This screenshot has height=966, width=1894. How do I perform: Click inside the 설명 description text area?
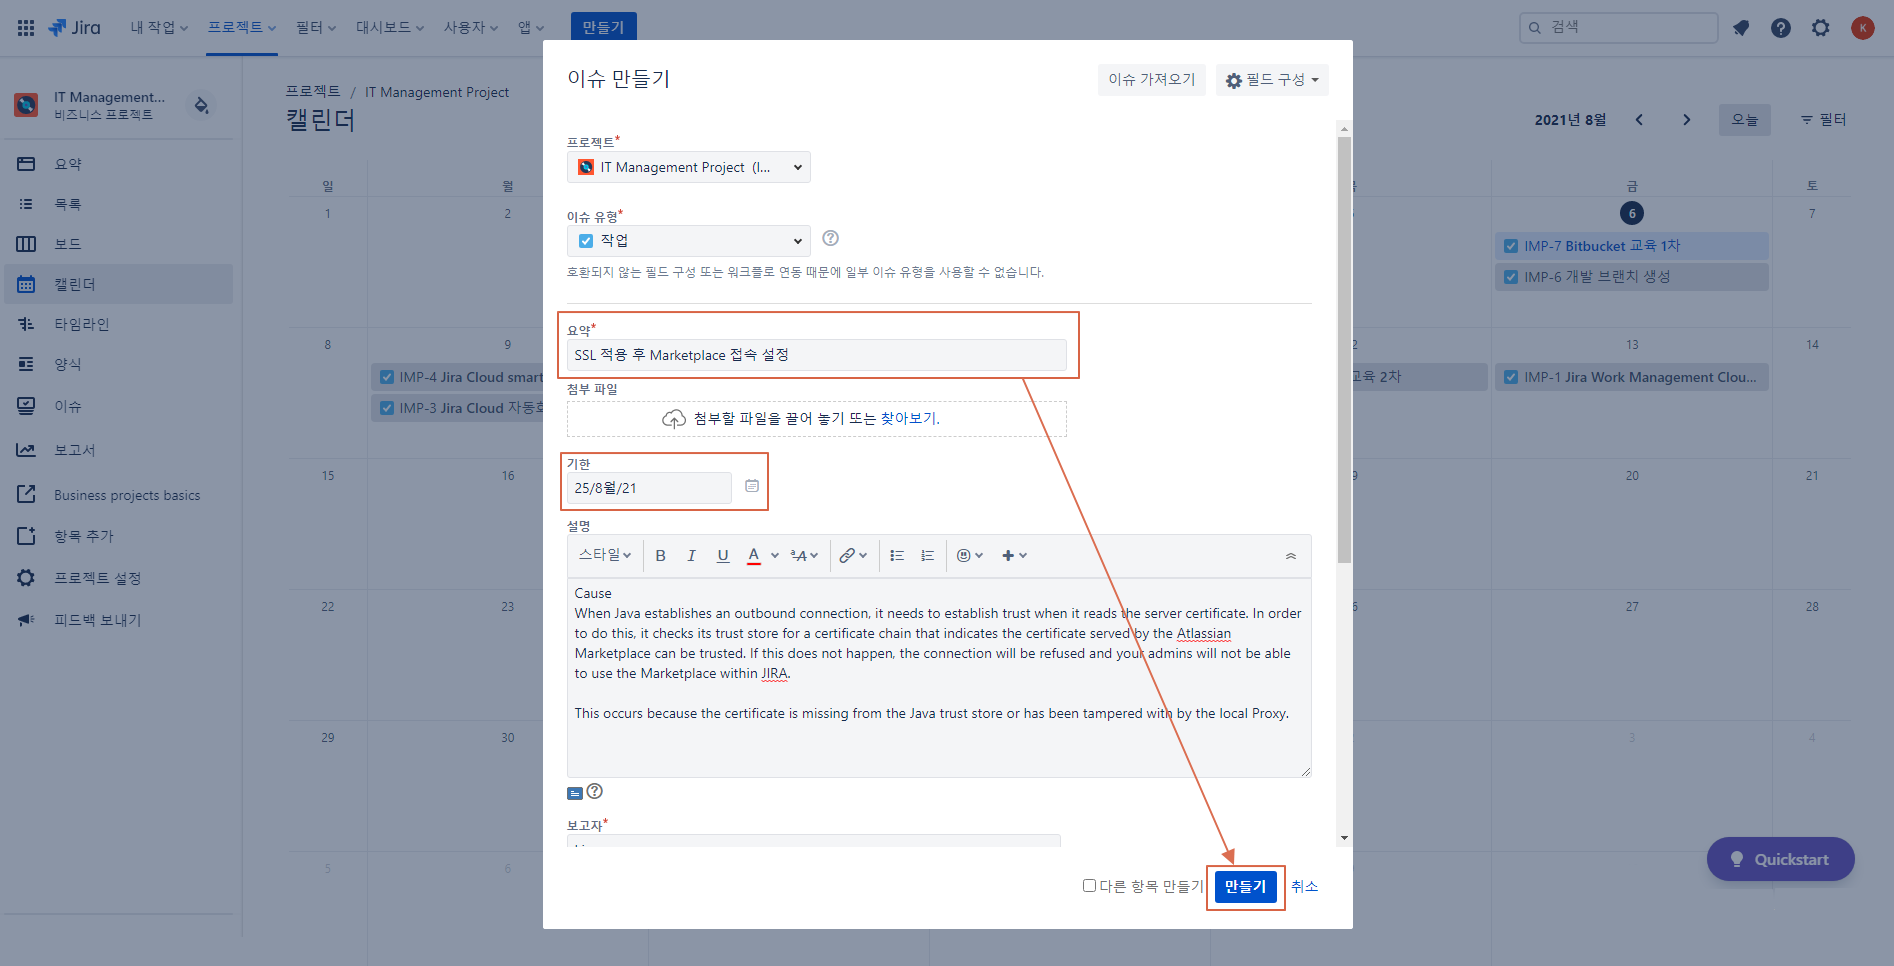pos(939,677)
